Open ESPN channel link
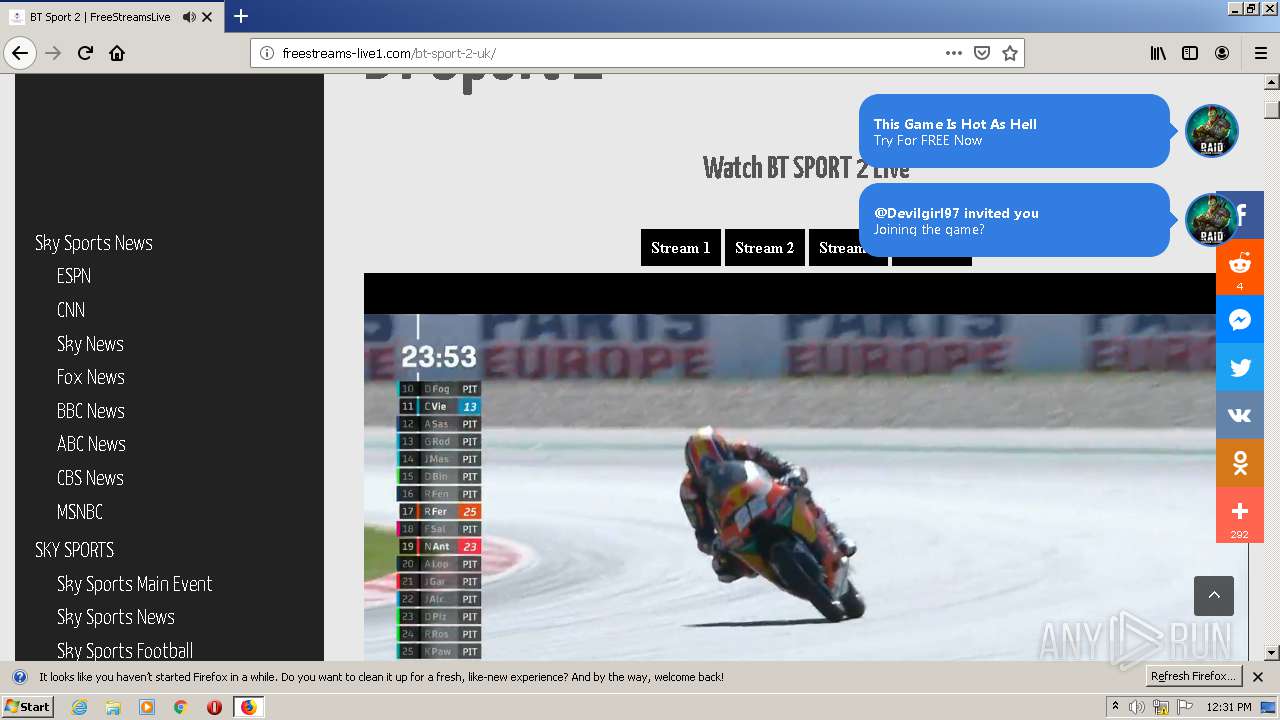 click(74, 276)
